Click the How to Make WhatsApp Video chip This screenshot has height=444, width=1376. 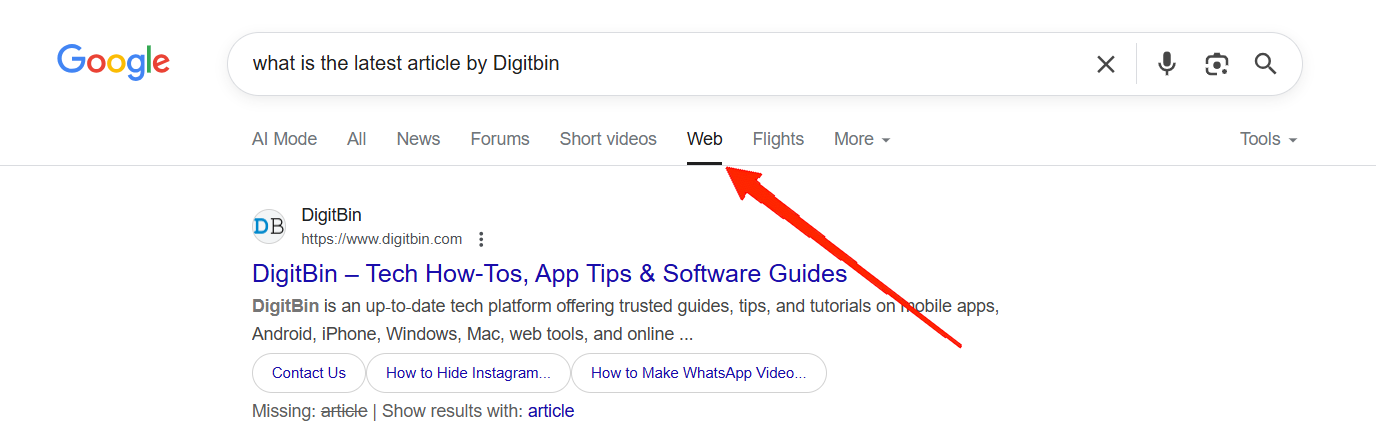699,373
